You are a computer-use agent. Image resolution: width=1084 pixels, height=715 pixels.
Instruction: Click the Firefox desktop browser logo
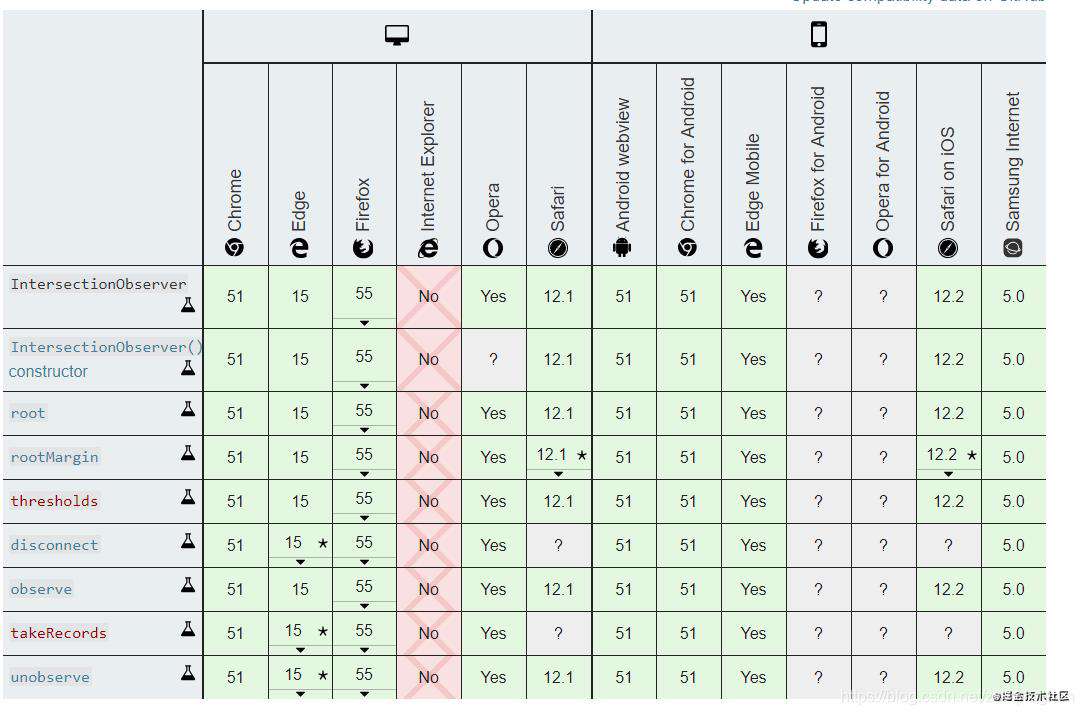coord(363,248)
